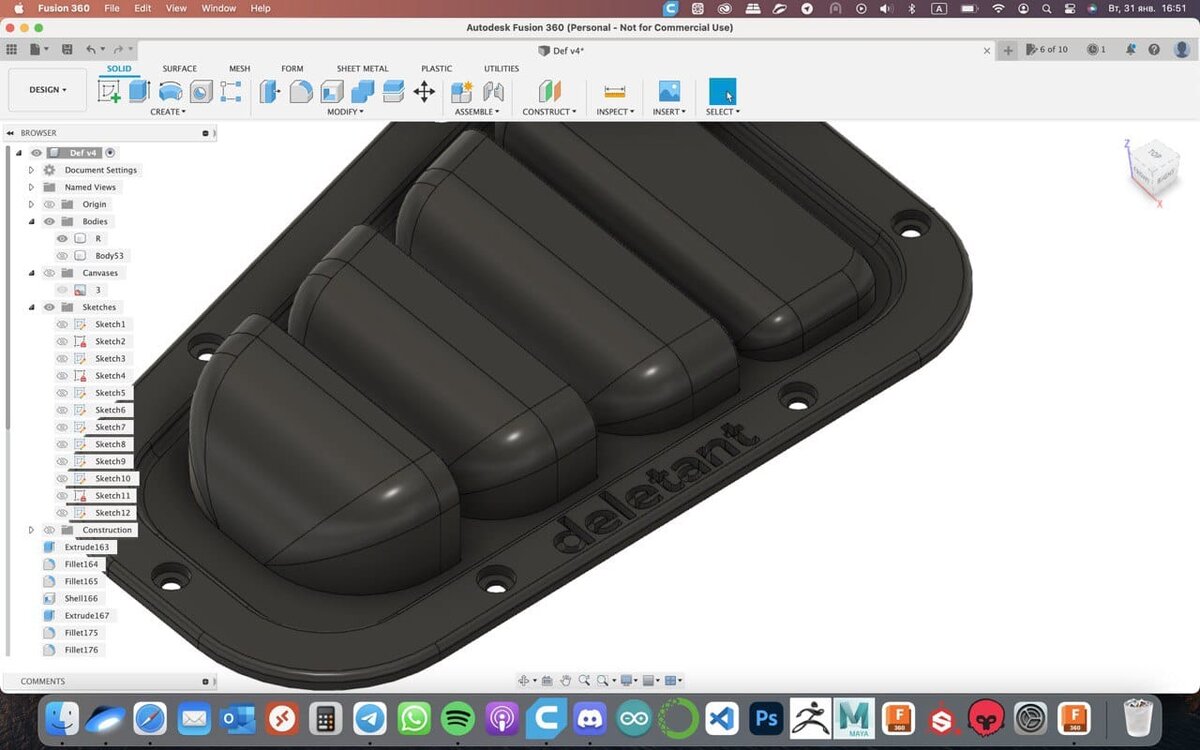Screen dimensions: 1200x750
Task: Click the Measure tool icon
Action: click(x=615, y=92)
